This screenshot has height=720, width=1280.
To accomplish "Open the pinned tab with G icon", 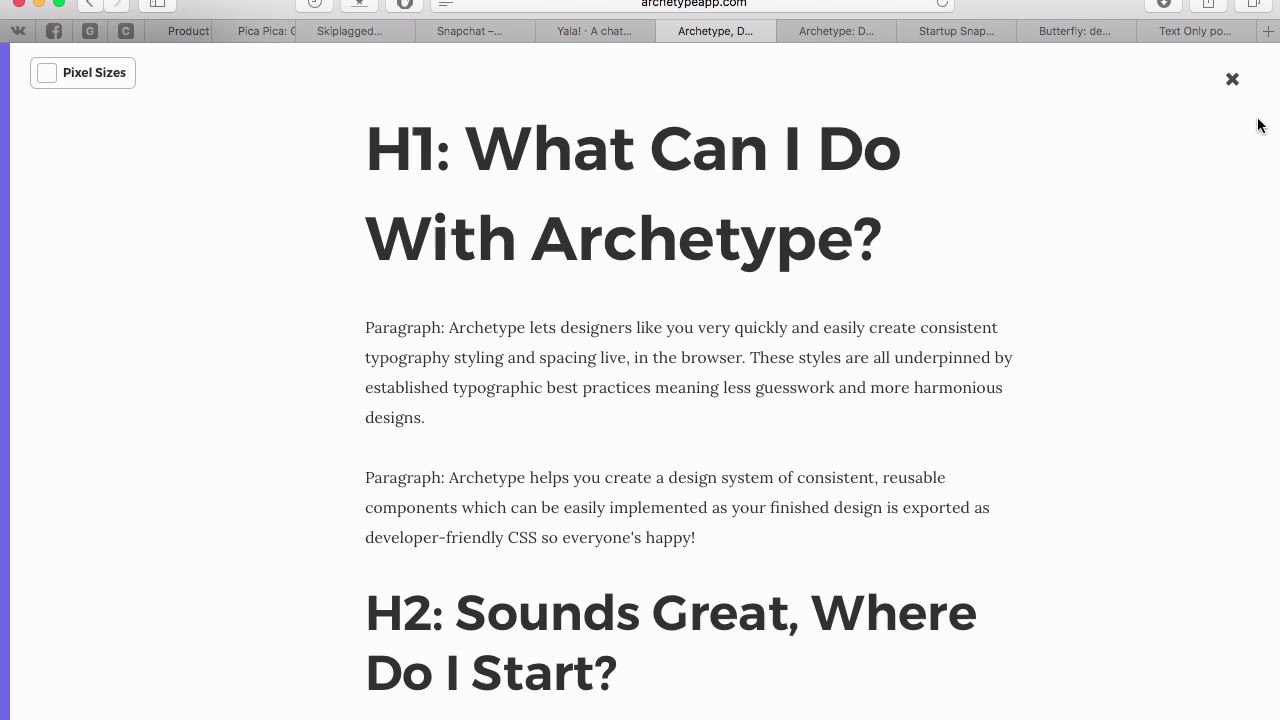I will click(x=90, y=31).
